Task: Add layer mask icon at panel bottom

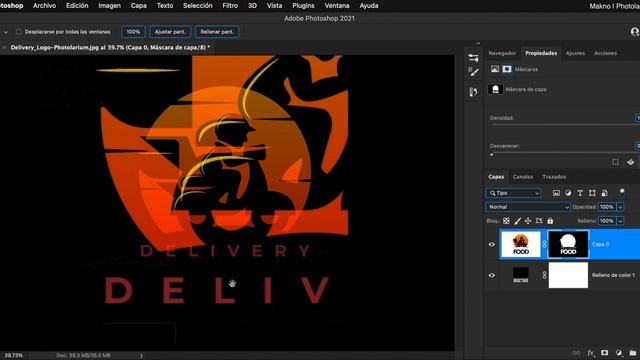Action: [604, 353]
